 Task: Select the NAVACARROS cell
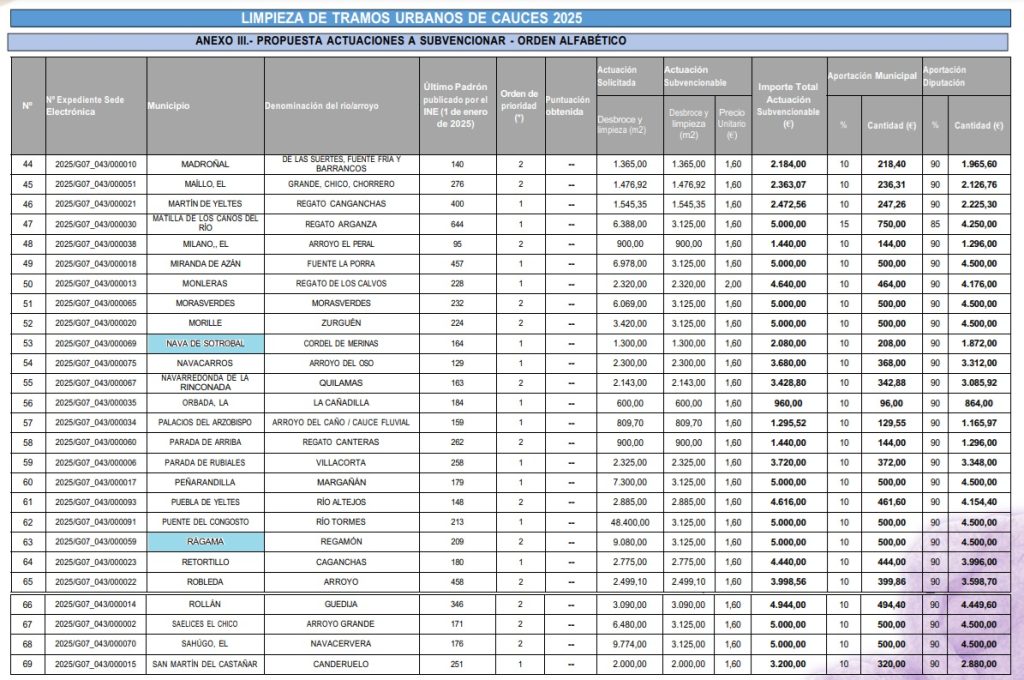(x=205, y=363)
